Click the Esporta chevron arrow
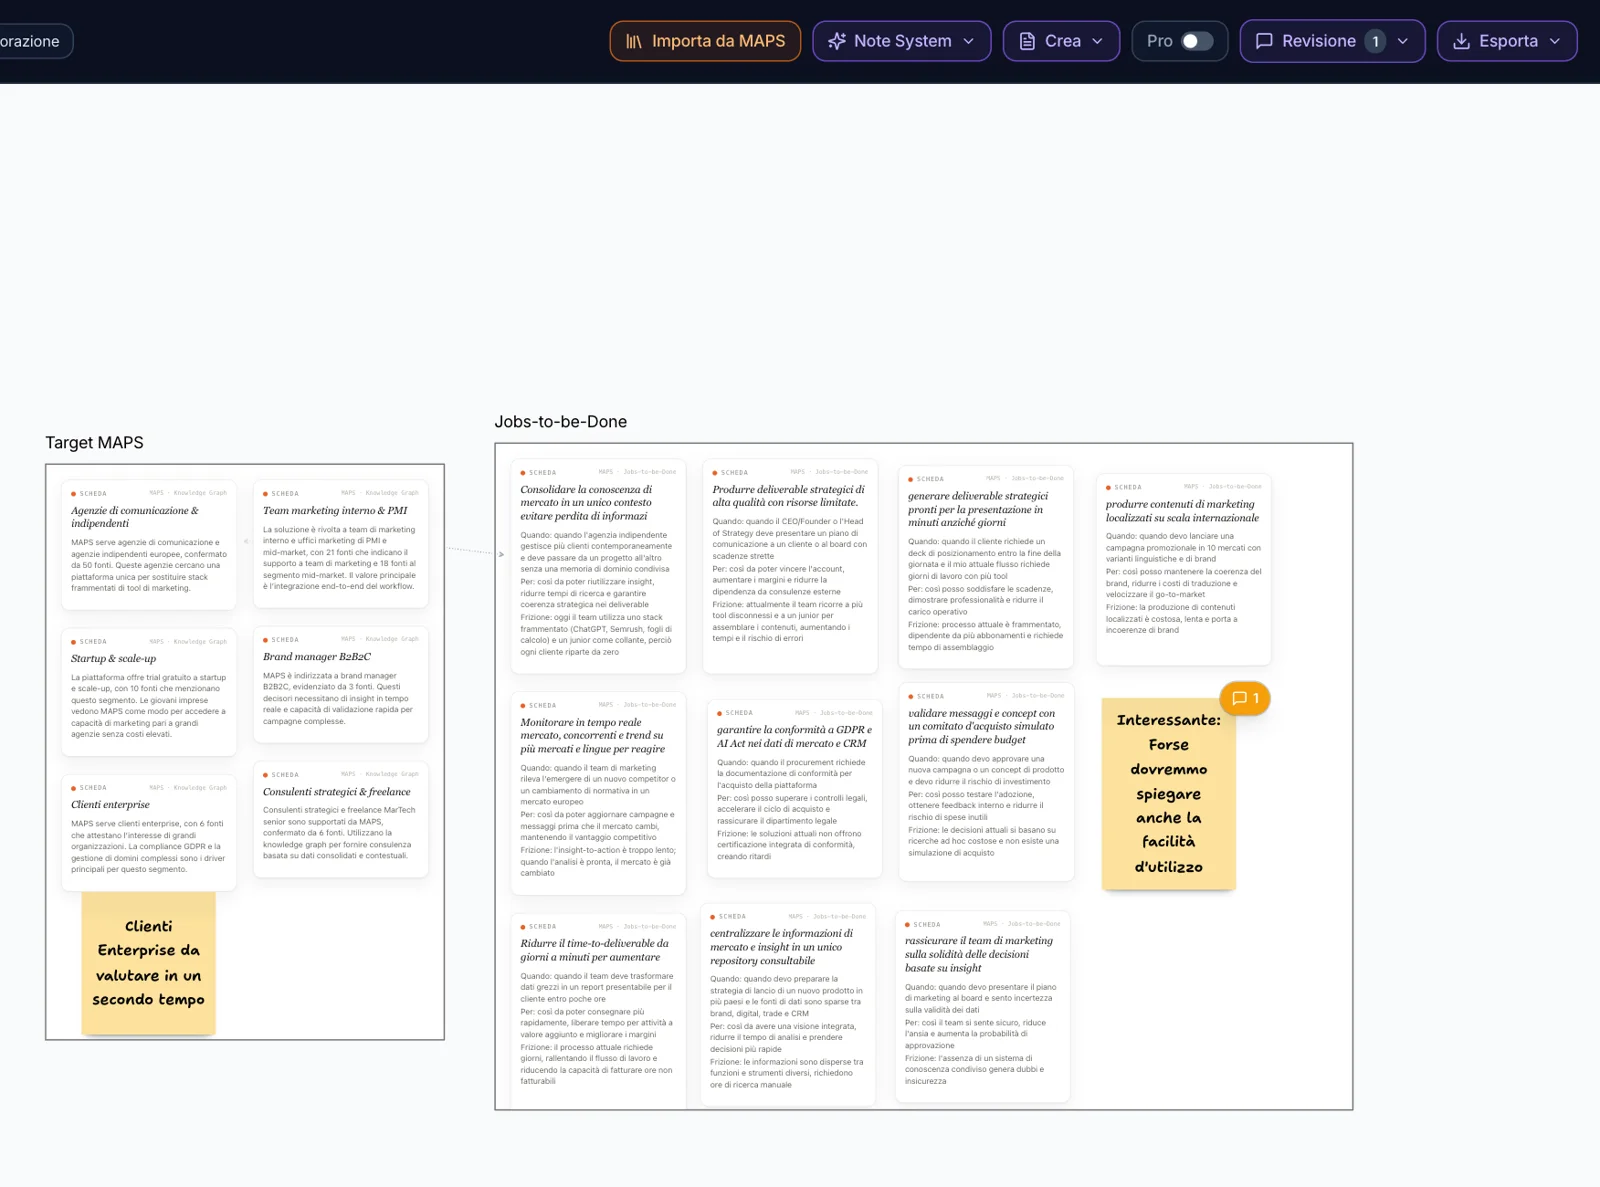 (1555, 41)
